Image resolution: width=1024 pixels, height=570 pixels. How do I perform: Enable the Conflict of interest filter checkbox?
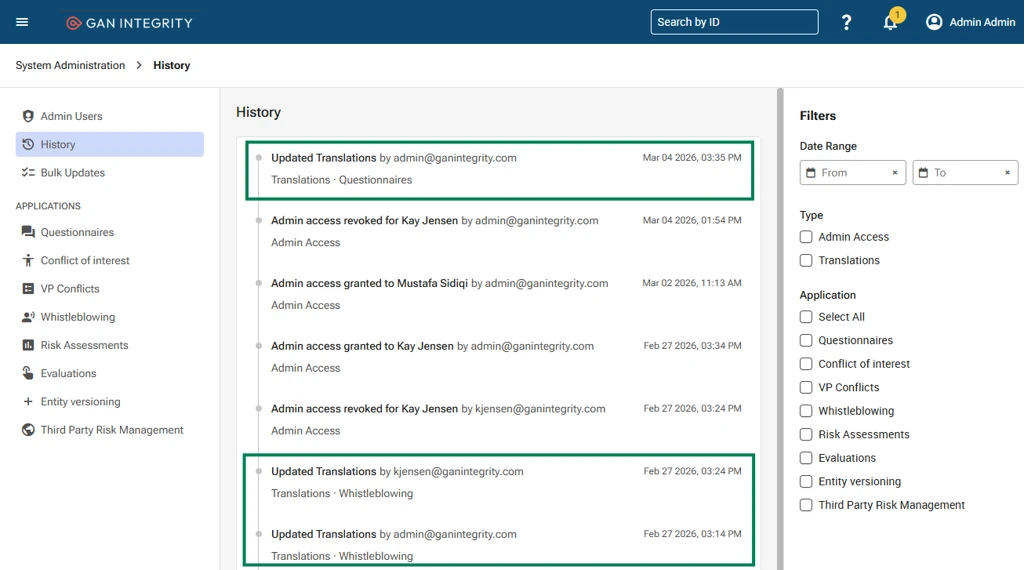pos(807,364)
